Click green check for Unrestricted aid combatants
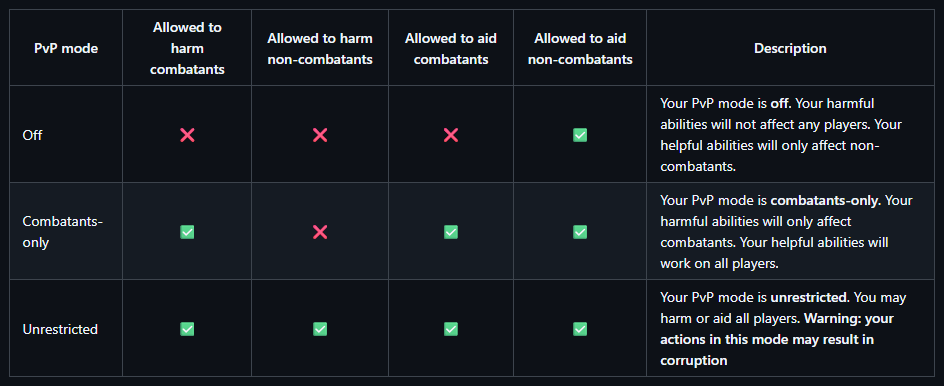944x386 pixels. (451, 329)
